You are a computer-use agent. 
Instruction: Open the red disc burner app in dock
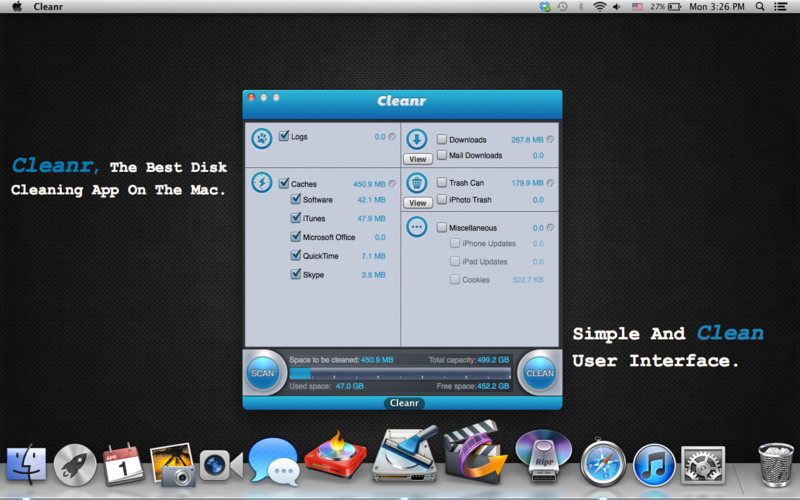[x=335, y=455]
